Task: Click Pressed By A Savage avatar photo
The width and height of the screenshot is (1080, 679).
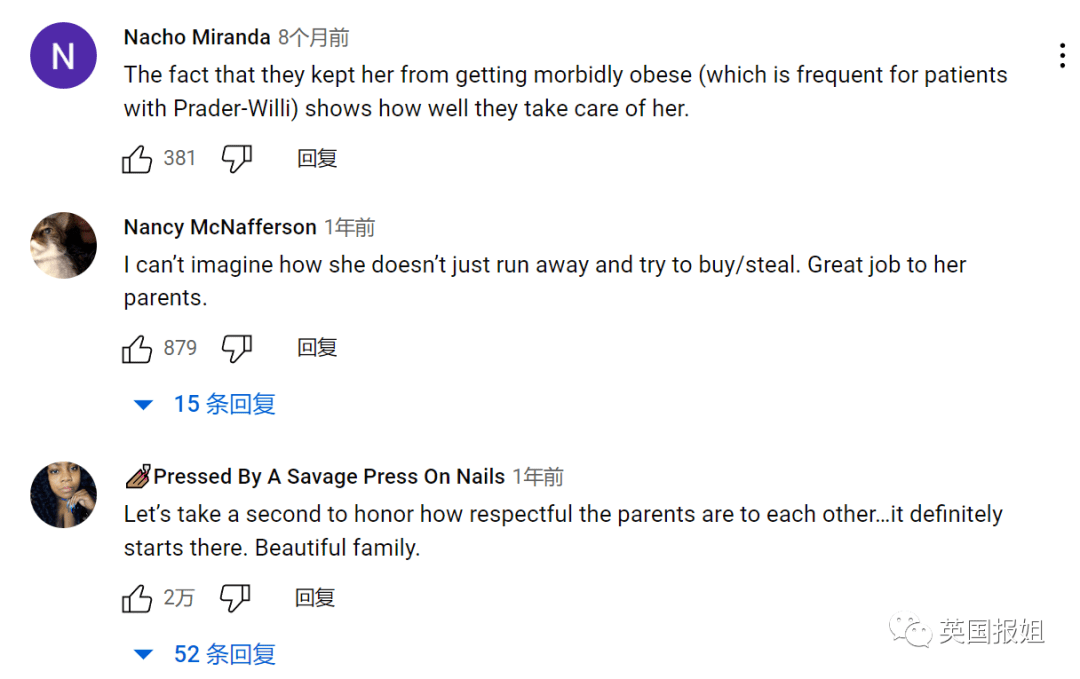Action: point(63,495)
